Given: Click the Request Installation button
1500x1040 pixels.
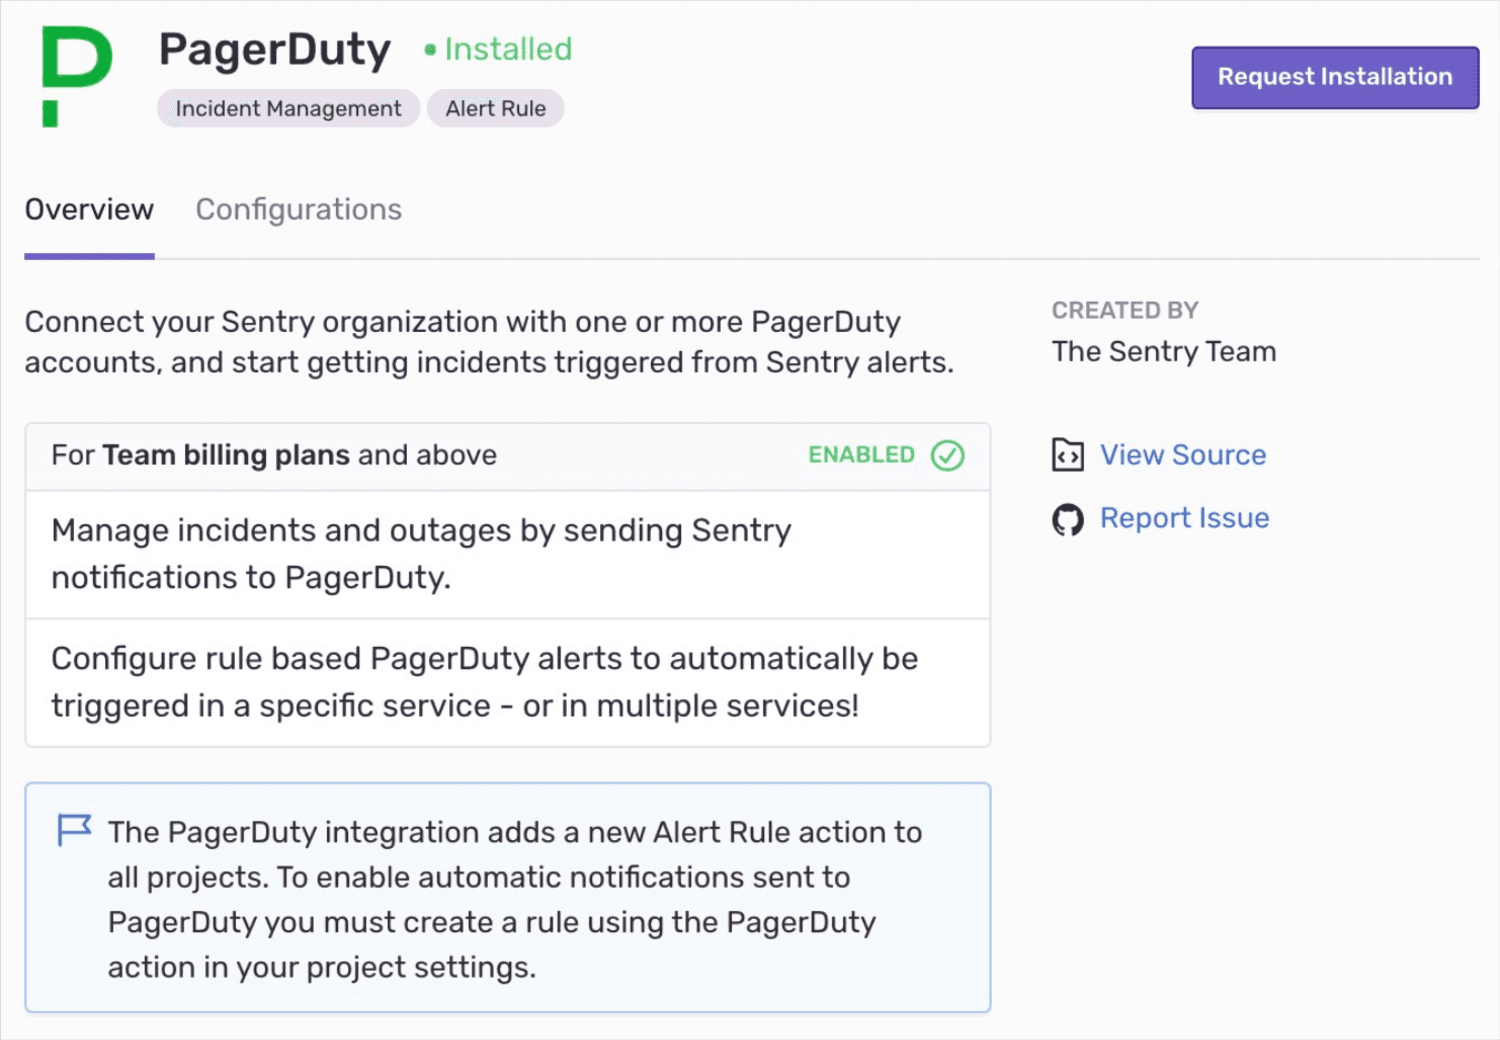Looking at the screenshot, I should [x=1334, y=76].
